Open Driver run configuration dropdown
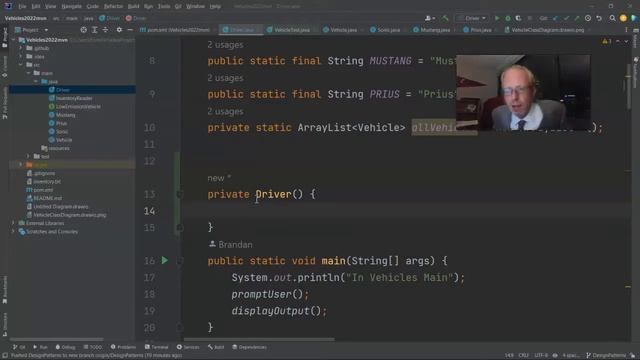This screenshot has height=360, width=640. point(472,18)
